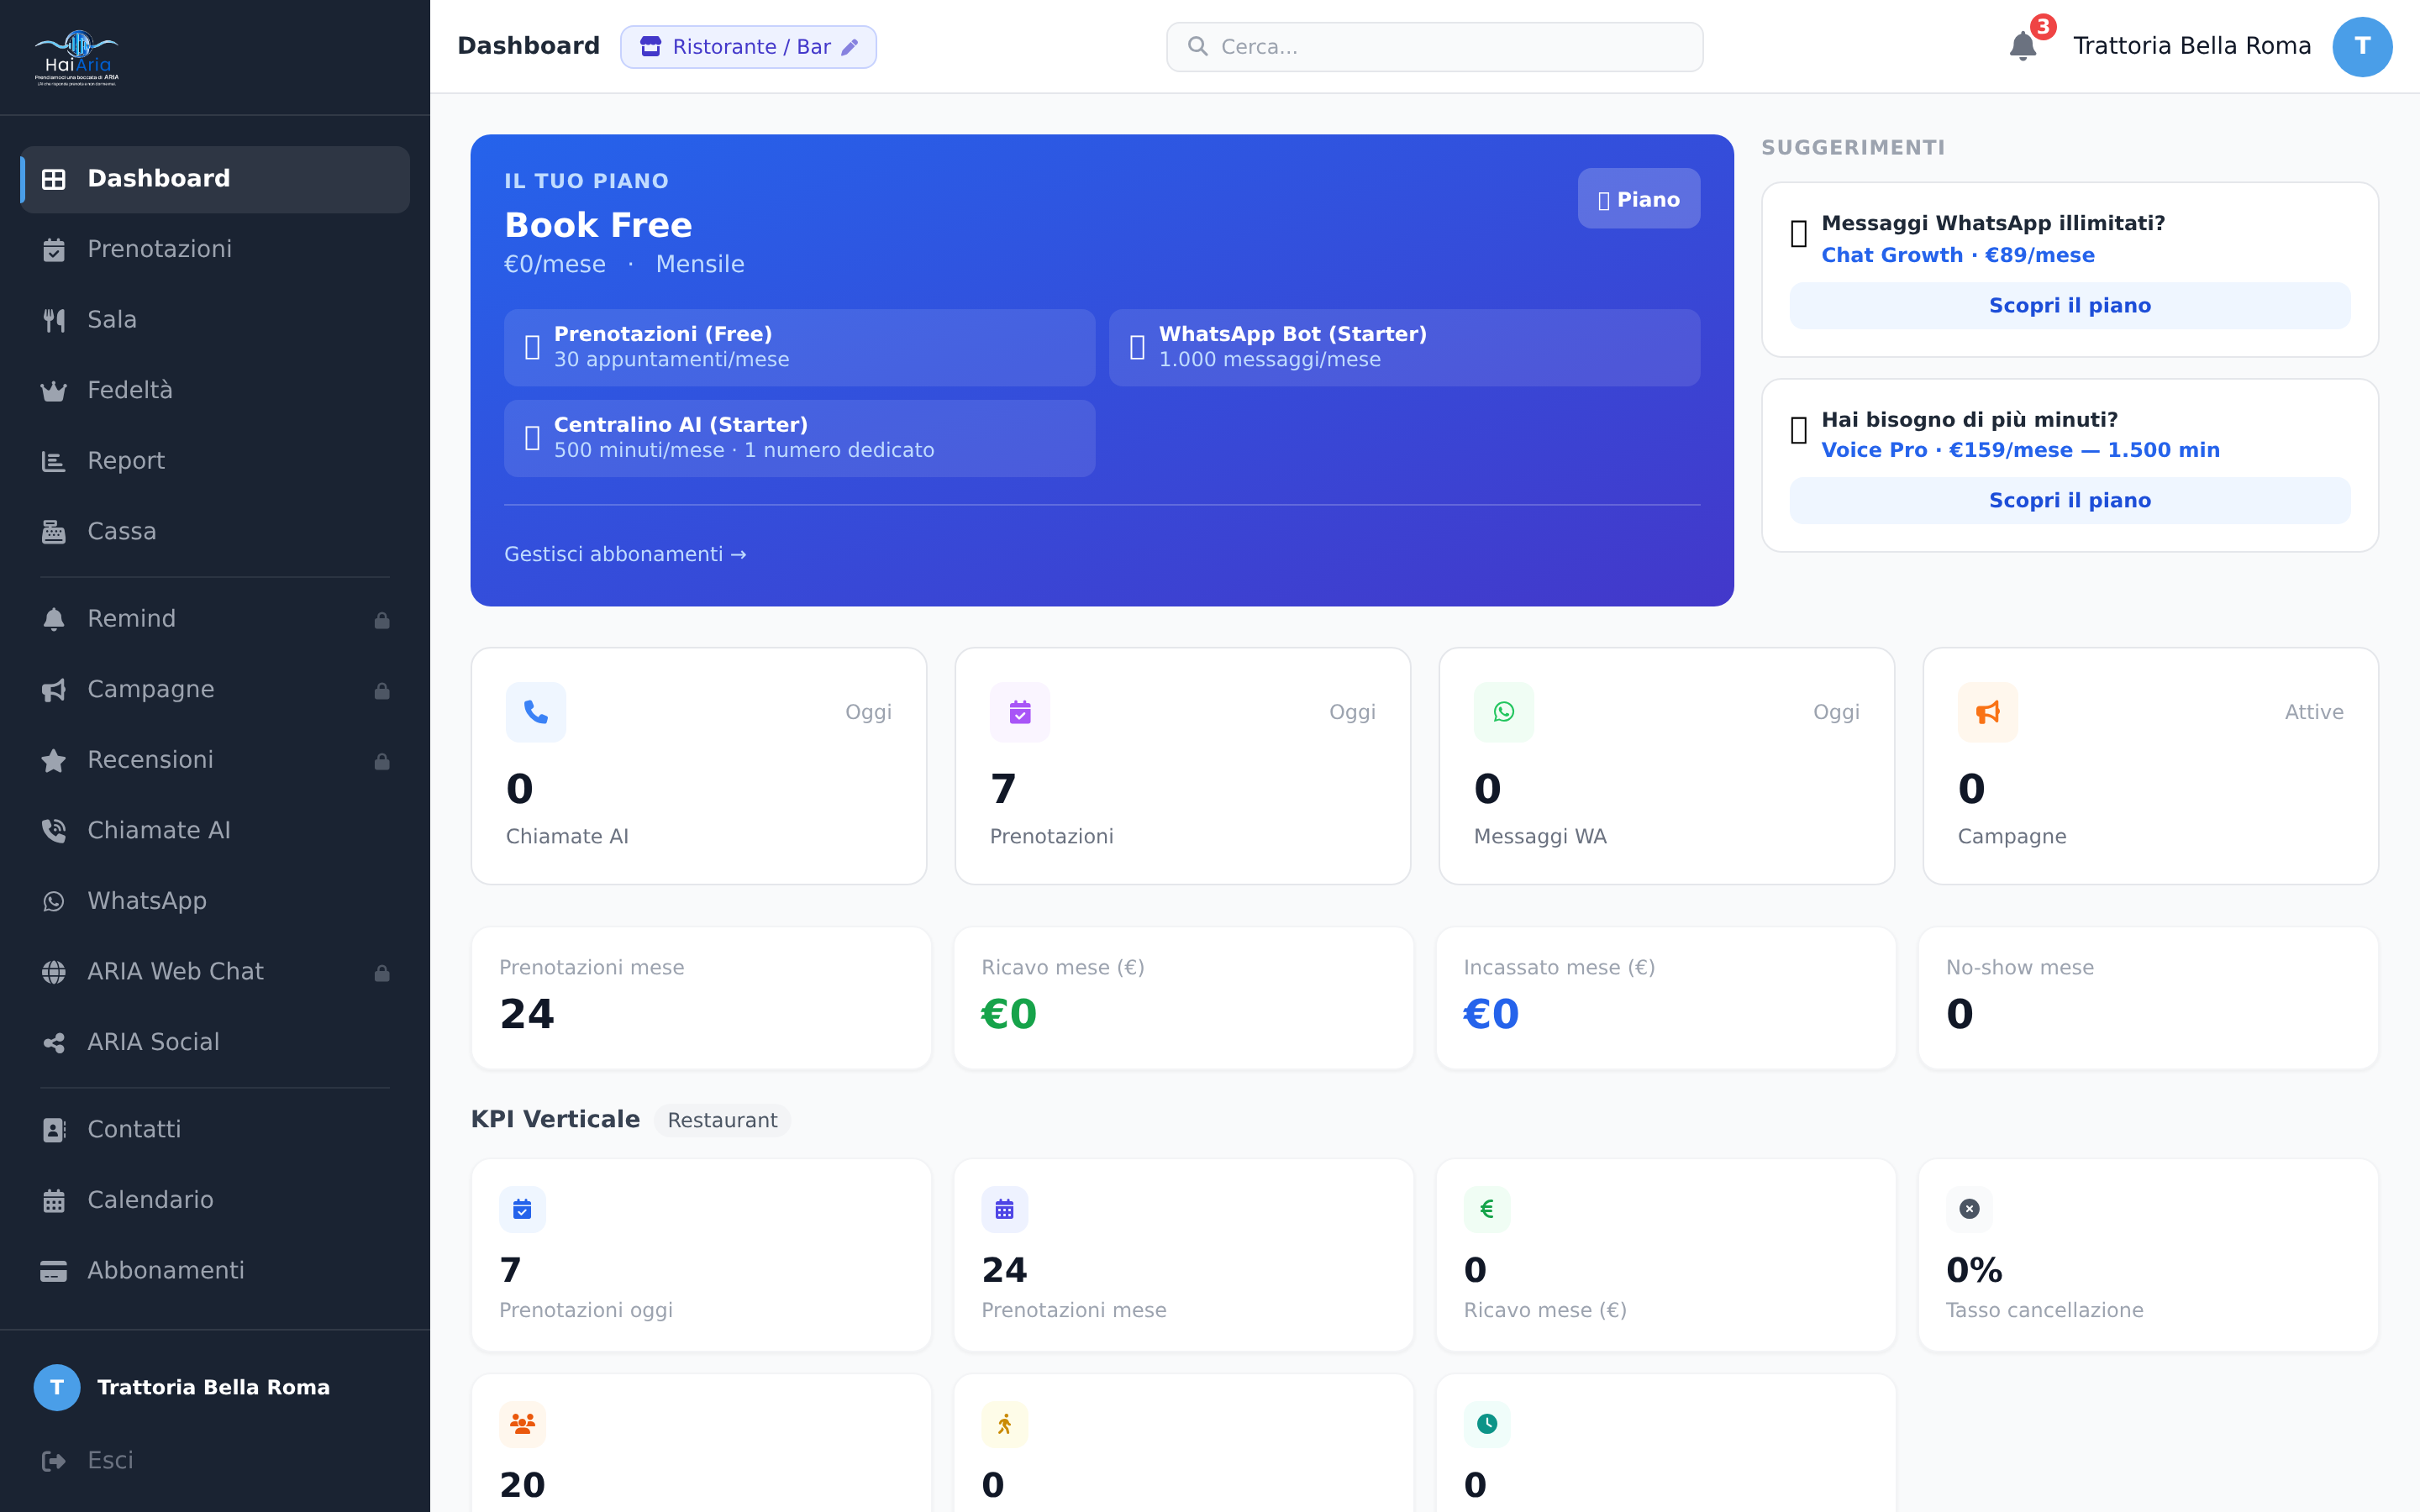Screen dimensions: 2420x1512
Task: Open the Cassa section
Action: tap(215, 531)
